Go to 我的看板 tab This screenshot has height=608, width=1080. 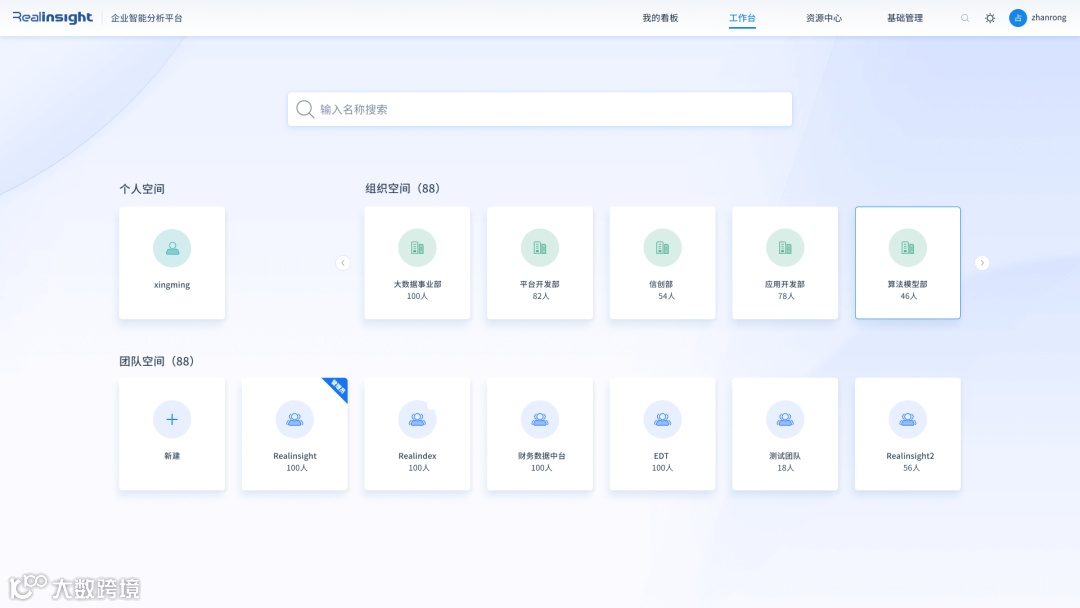tap(661, 18)
